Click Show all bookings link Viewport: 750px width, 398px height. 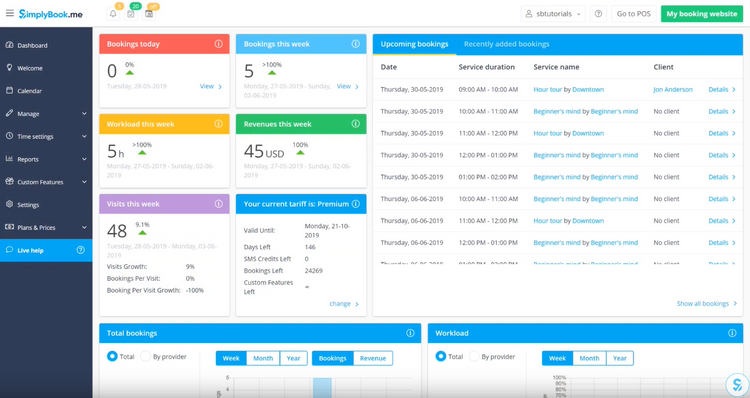pos(706,304)
